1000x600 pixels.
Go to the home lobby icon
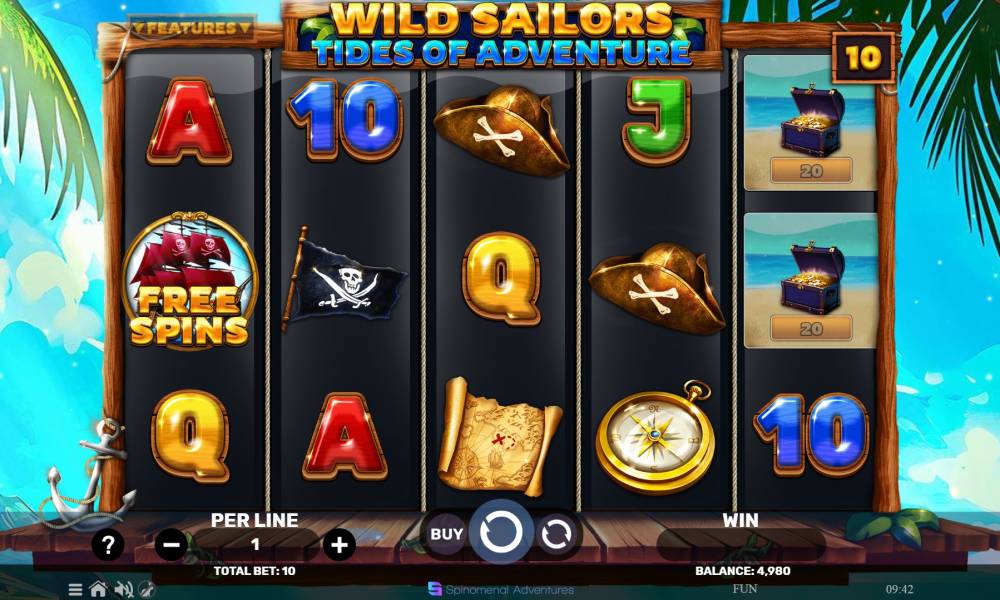pyautogui.click(x=98, y=589)
